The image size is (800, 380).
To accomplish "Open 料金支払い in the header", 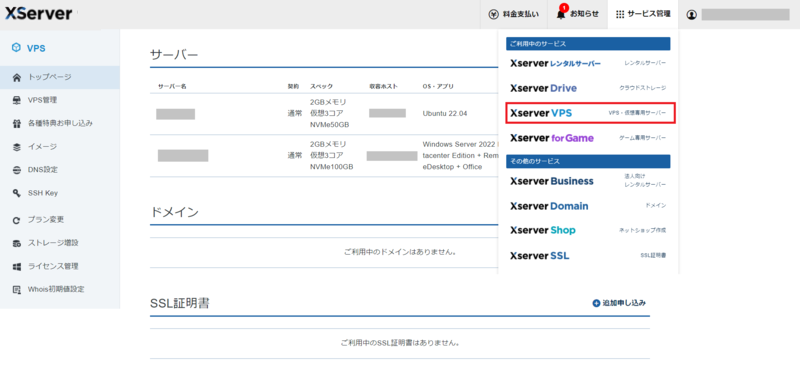I will 514,14.
